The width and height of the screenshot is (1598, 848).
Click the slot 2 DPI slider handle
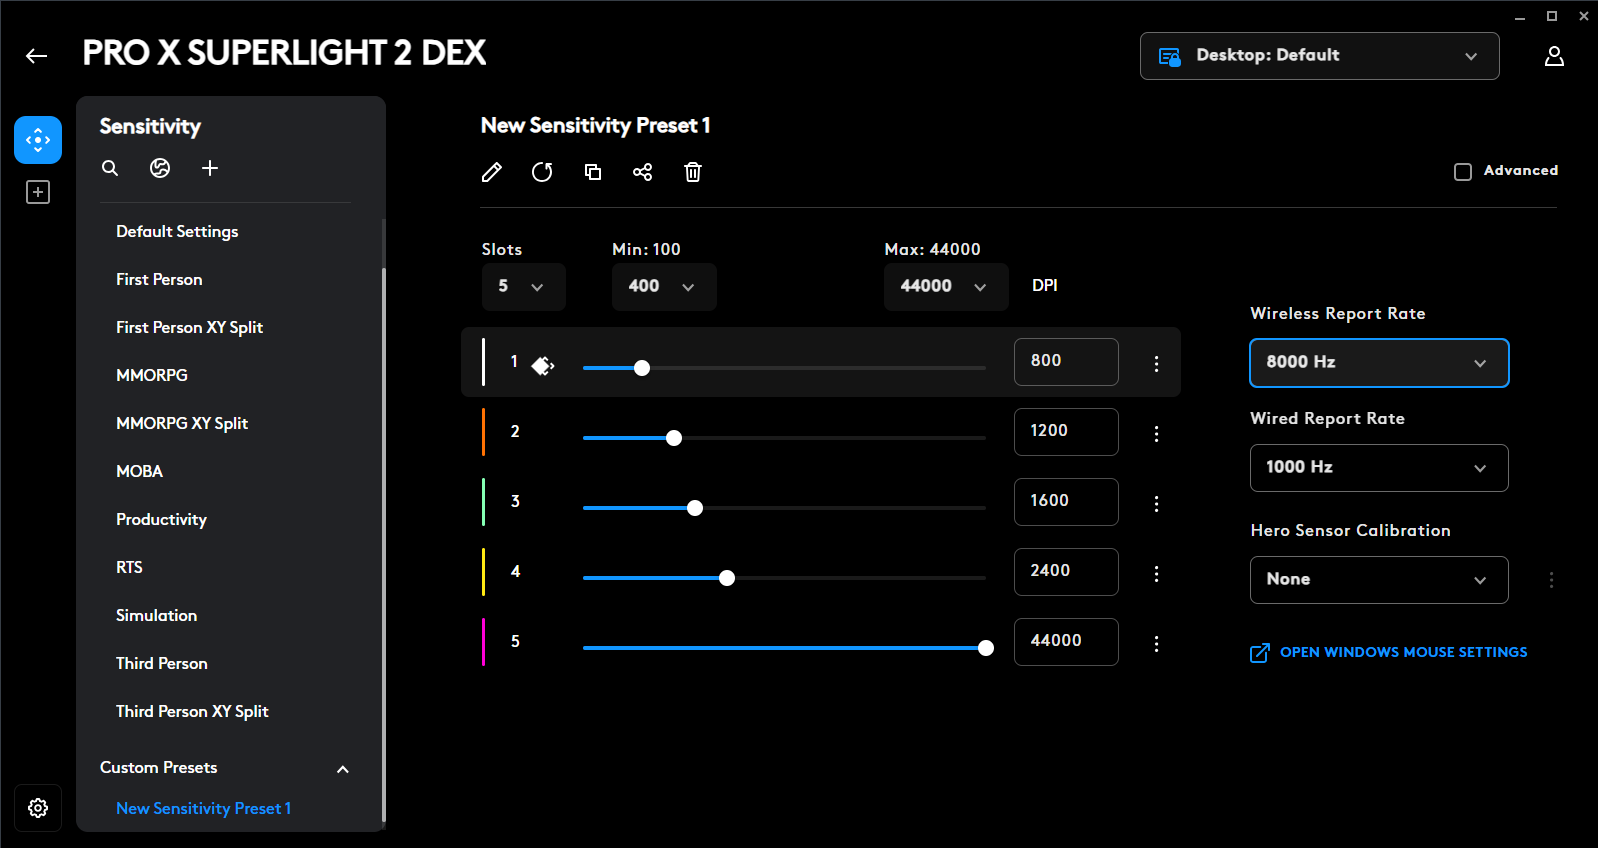pos(674,438)
